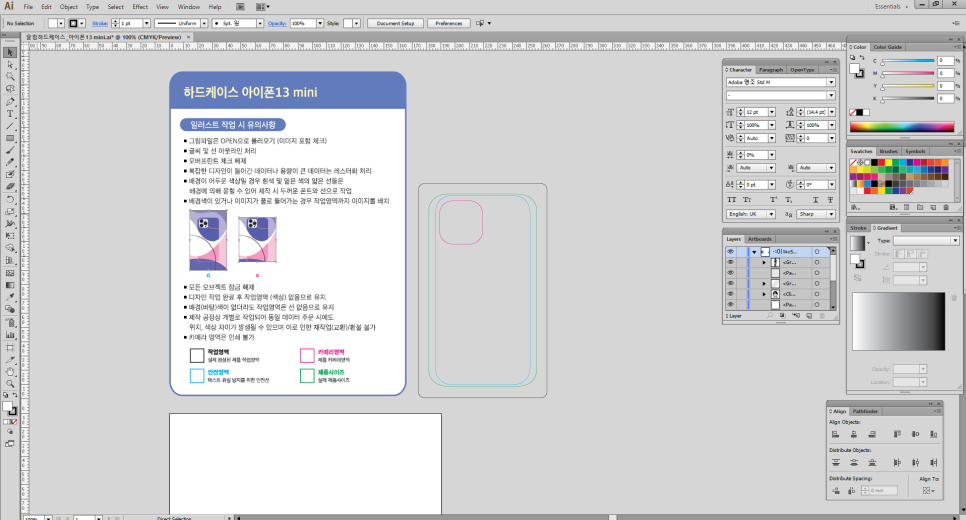Image resolution: width=966 pixels, height=520 pixels.
Task: Open the Effect menu
Action: click(x=140, y=7)
